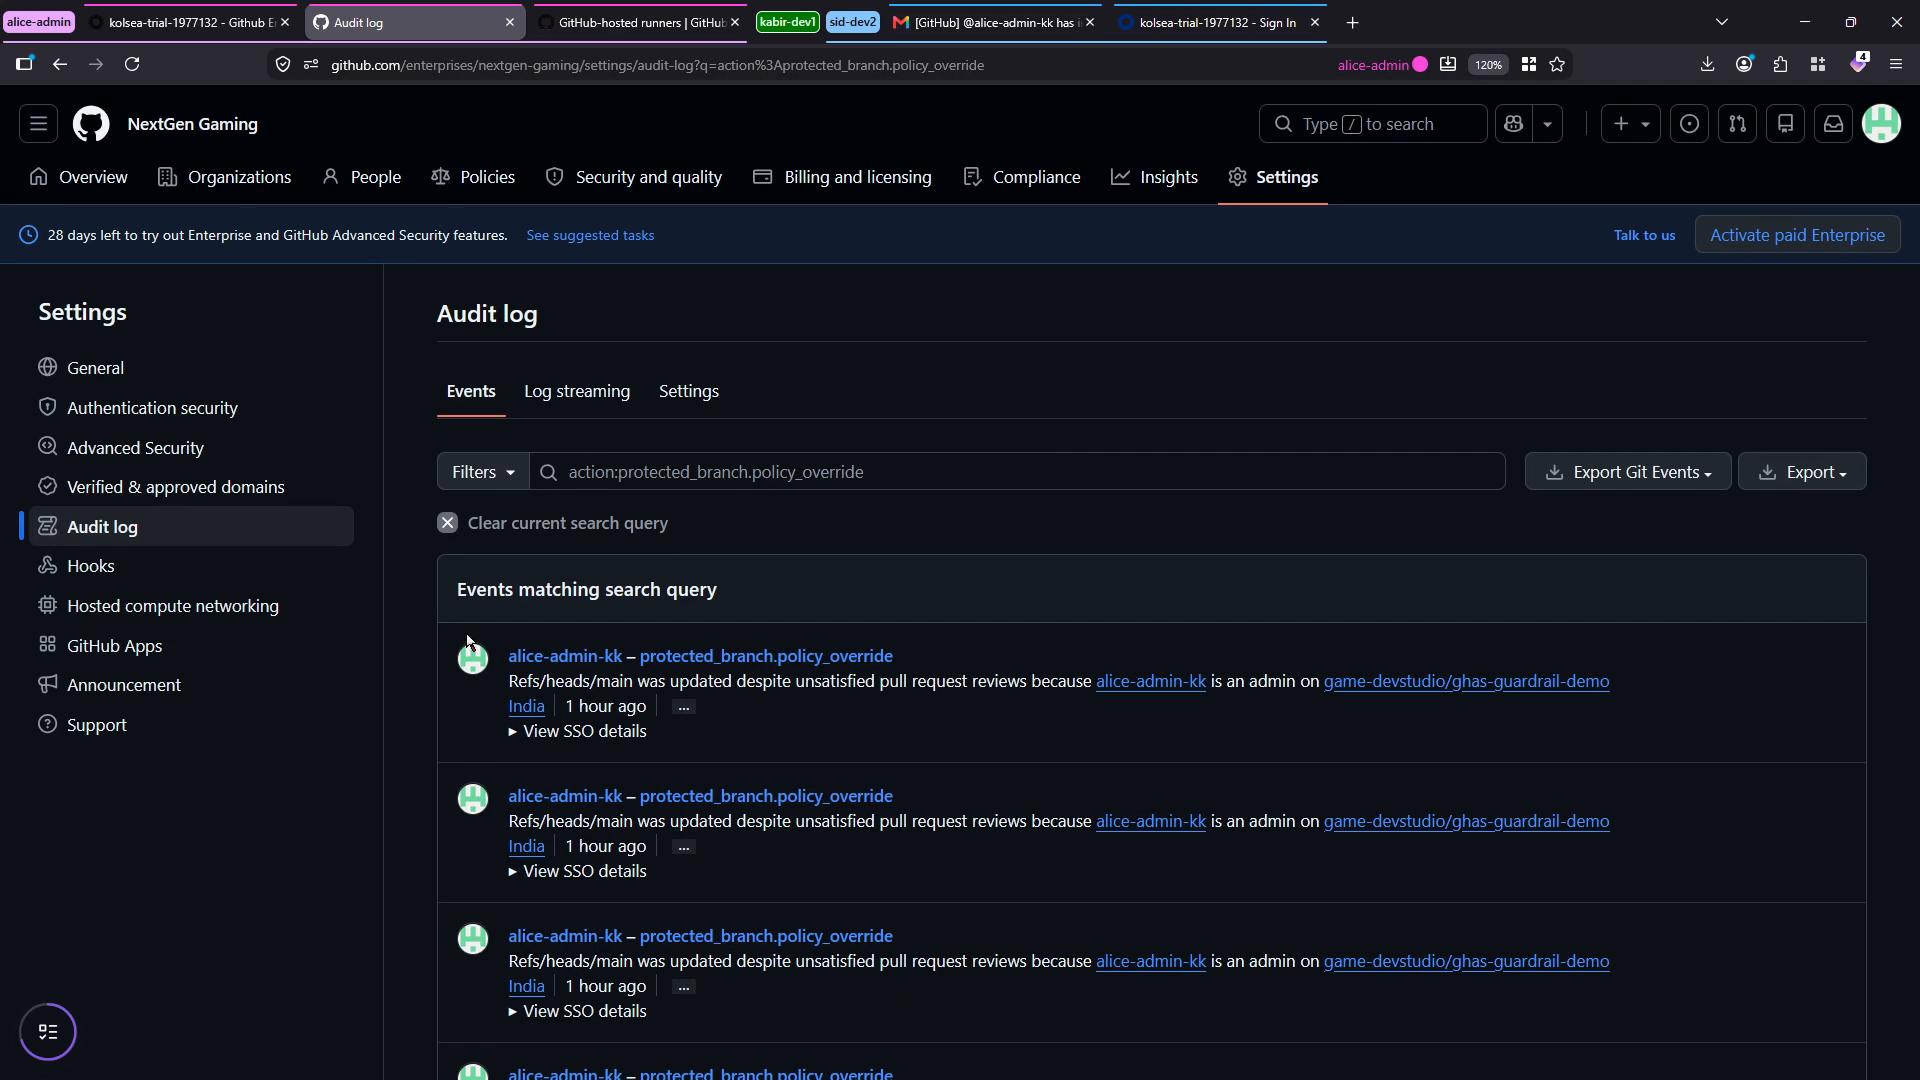Open the create new plus dropdown
1920x1080 pixels.
(x=1631, y=124)
